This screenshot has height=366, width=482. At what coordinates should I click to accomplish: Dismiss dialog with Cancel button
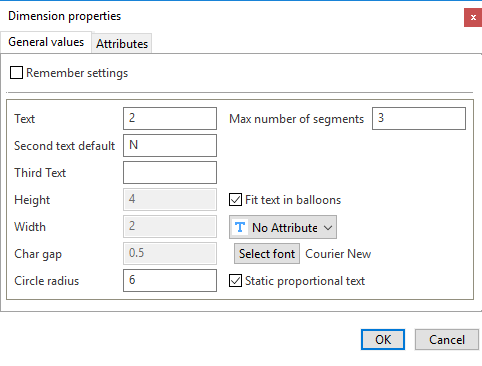click(x=447, y=340)
